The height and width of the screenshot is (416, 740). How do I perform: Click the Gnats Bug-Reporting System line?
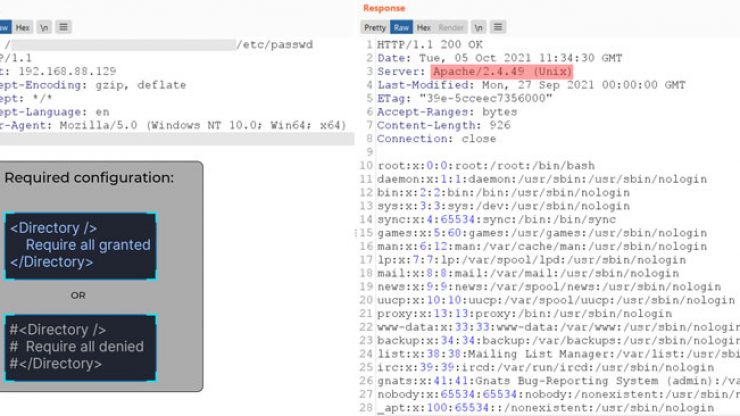click(x=558, y=381)
